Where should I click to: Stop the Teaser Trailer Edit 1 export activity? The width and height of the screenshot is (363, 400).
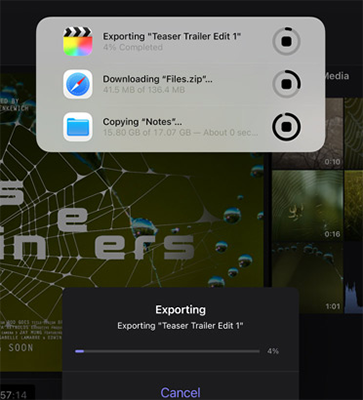click(x=287, y=42)
